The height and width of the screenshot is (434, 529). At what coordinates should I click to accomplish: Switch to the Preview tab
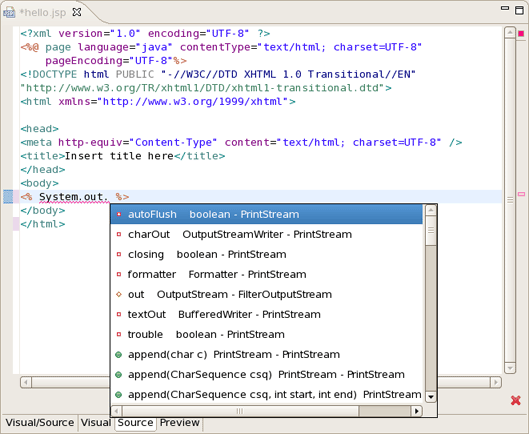(x=179, y=423)
